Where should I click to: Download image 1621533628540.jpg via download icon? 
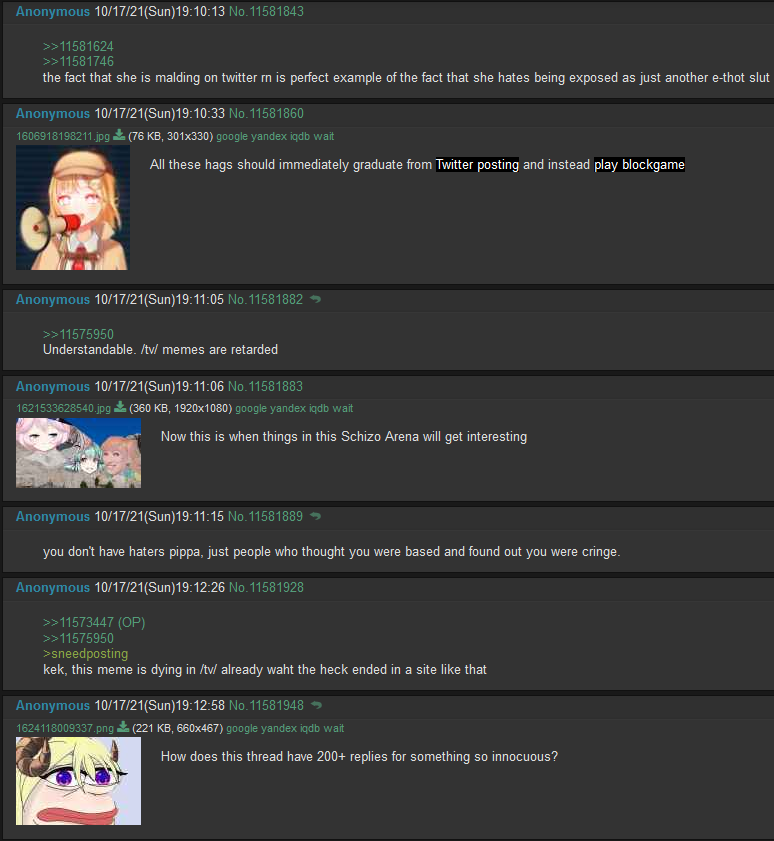pyautogui.click(x=120, y=407)
